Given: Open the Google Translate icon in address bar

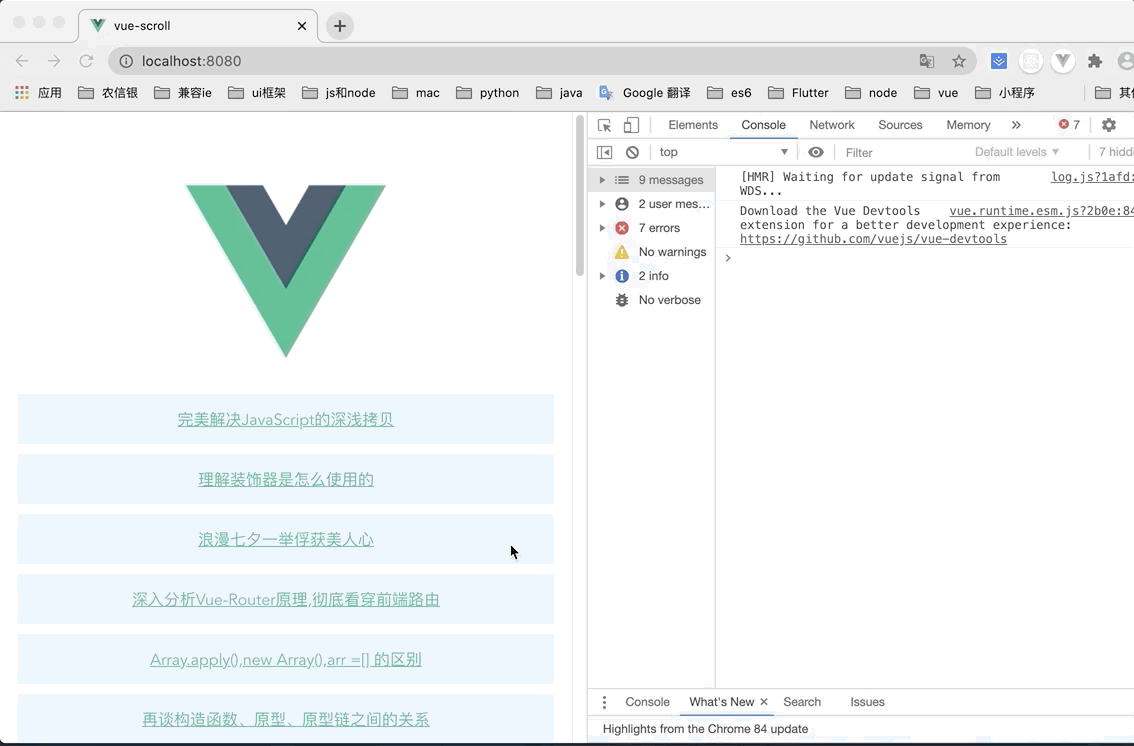Looking at the screenshot, I should pos(926,61).
